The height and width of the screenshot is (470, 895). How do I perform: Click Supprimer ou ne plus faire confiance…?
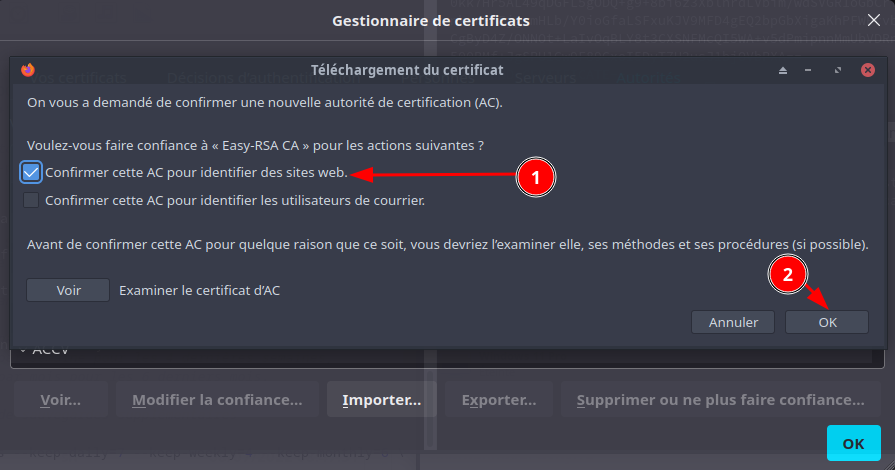(x=720, y=400)
